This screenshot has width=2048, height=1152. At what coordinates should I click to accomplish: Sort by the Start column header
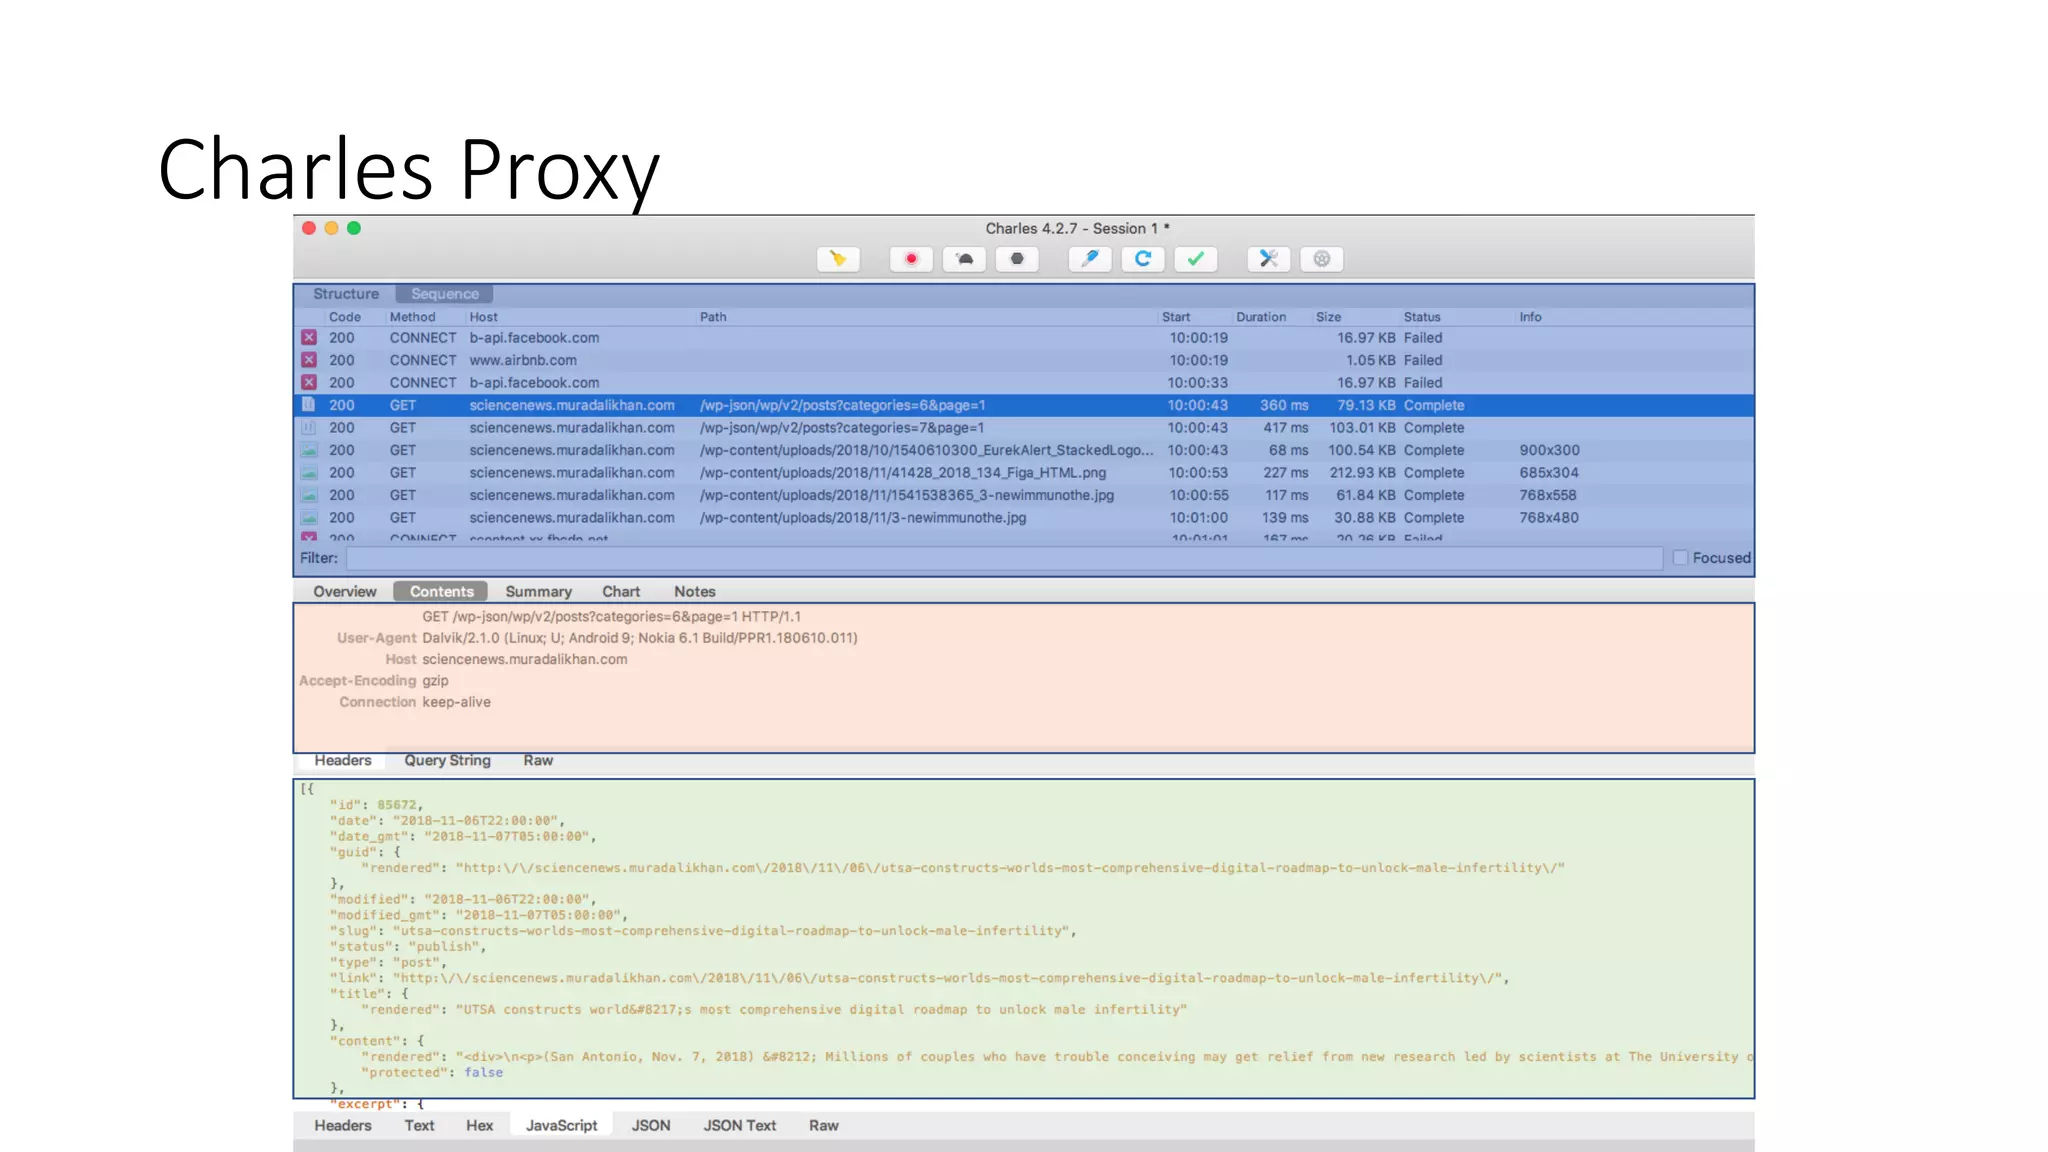tap(1176, 317)
